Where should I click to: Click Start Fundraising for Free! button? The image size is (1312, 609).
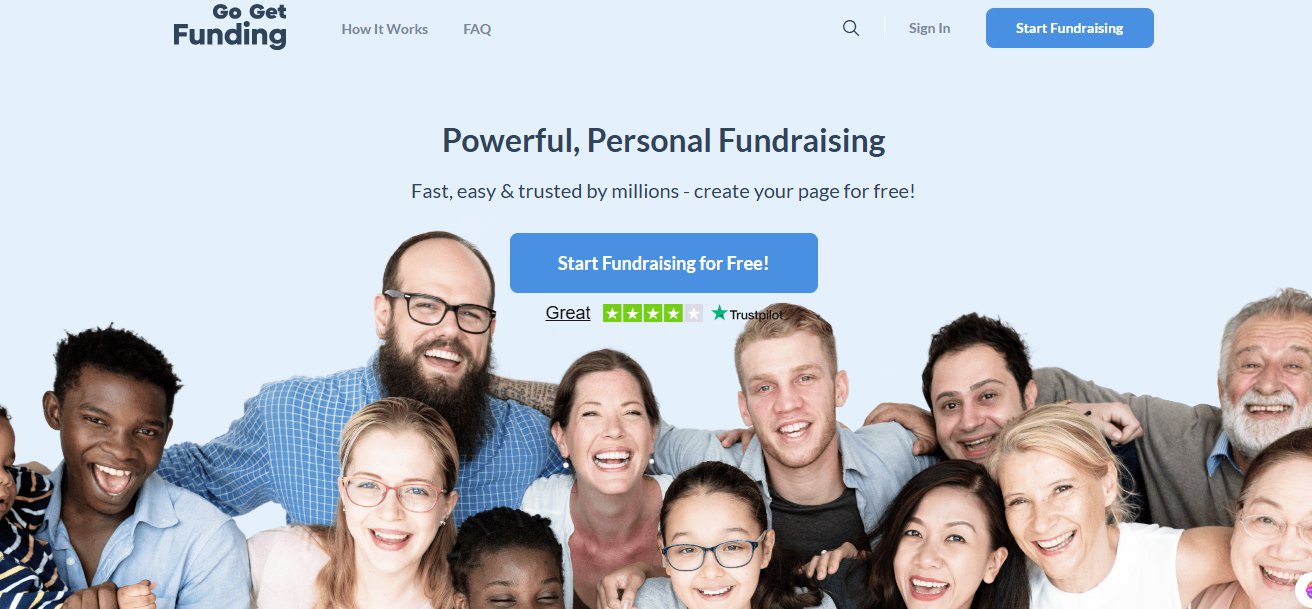pyautogui.click(x=664, y=263)
